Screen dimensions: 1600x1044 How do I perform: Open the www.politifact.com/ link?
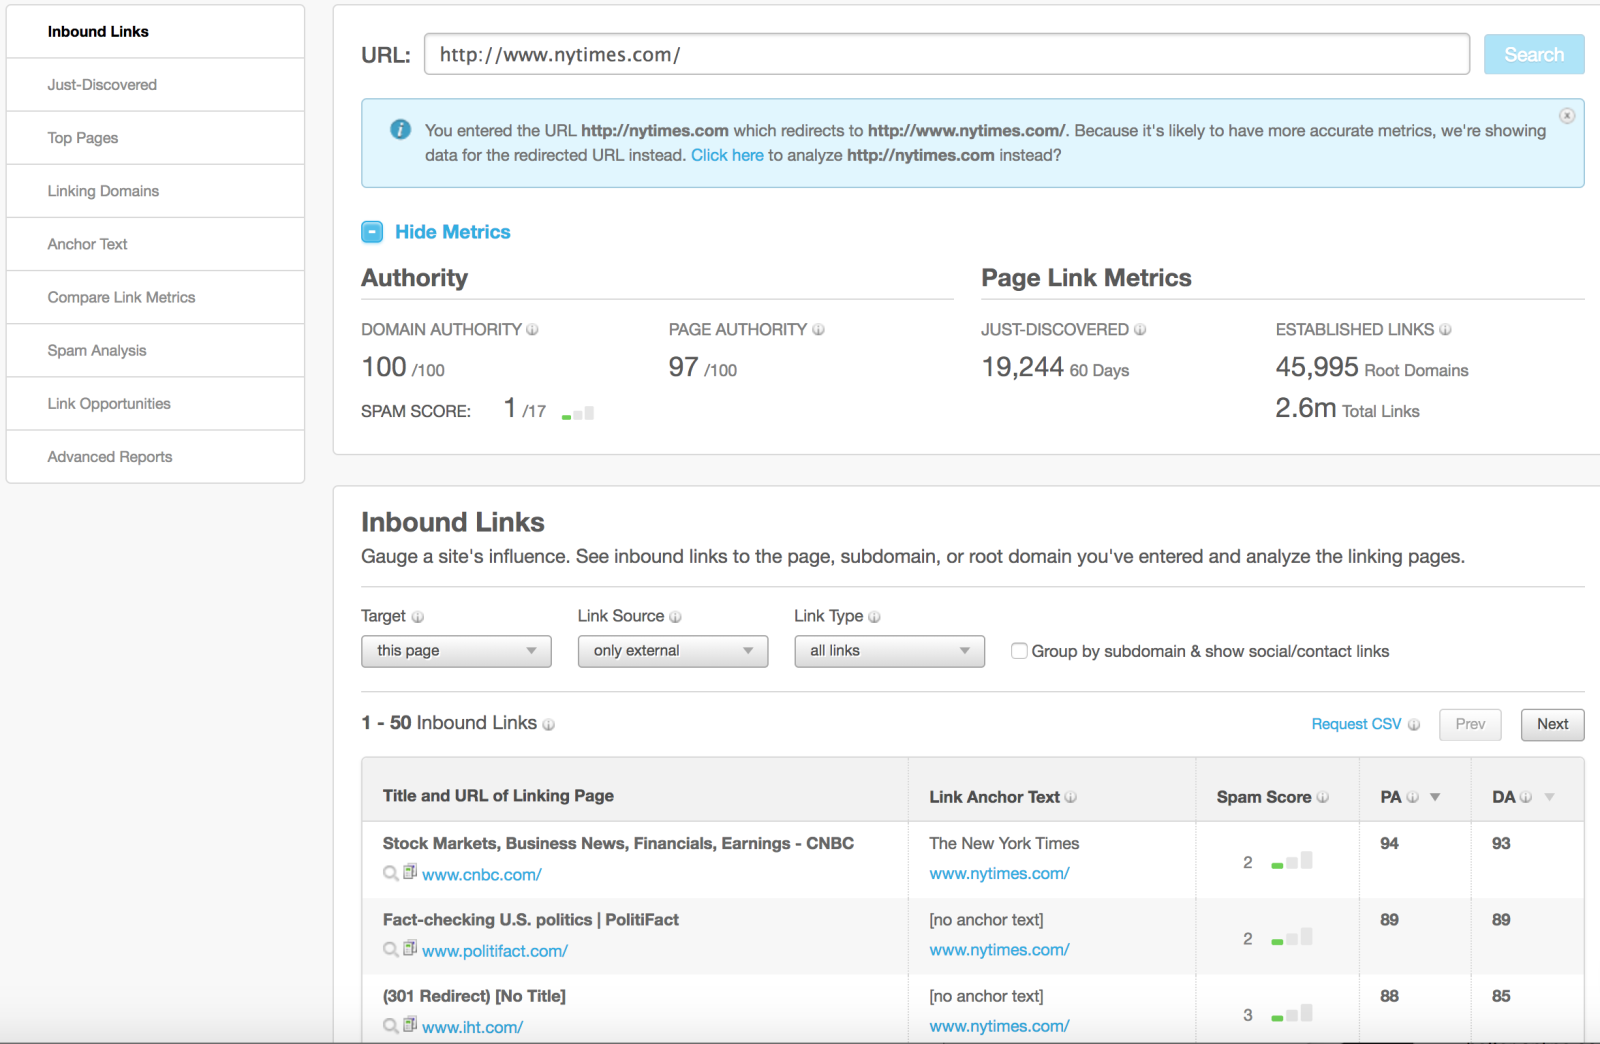coord(495,951)
